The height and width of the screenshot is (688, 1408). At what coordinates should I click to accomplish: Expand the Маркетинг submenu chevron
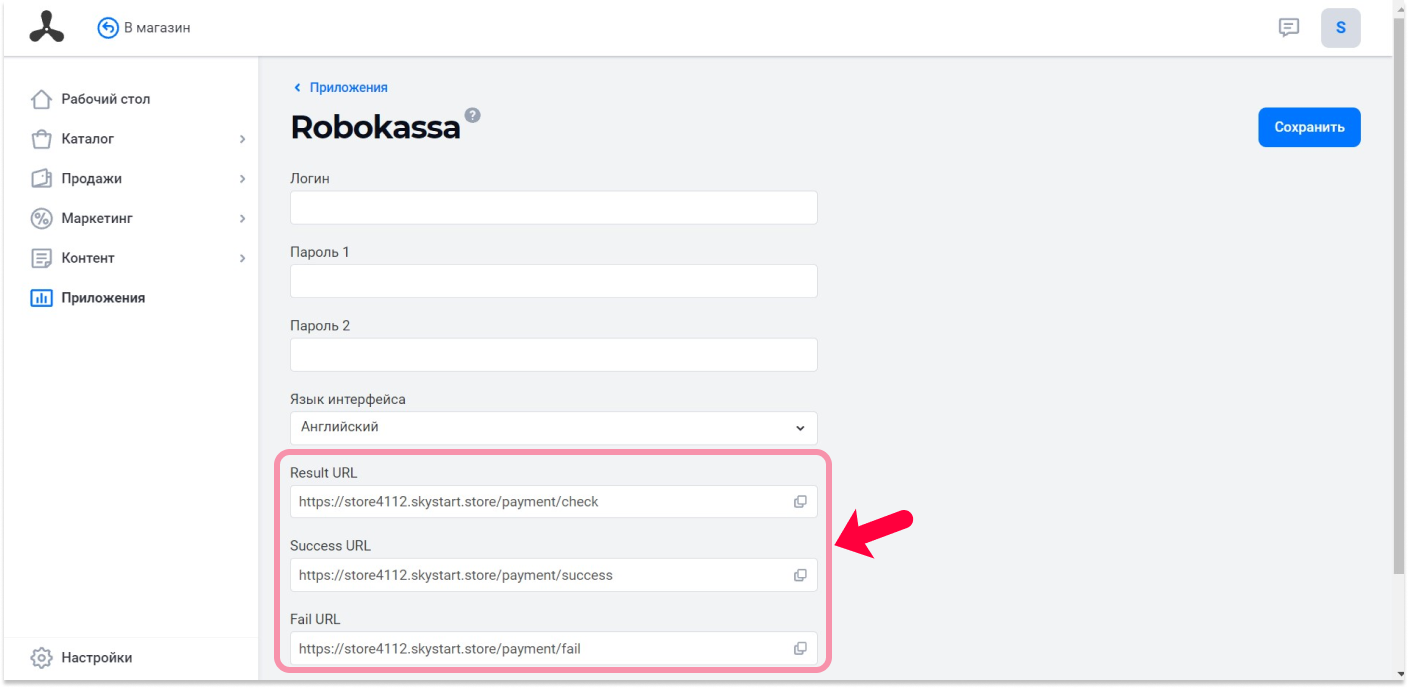click(242, 218)
